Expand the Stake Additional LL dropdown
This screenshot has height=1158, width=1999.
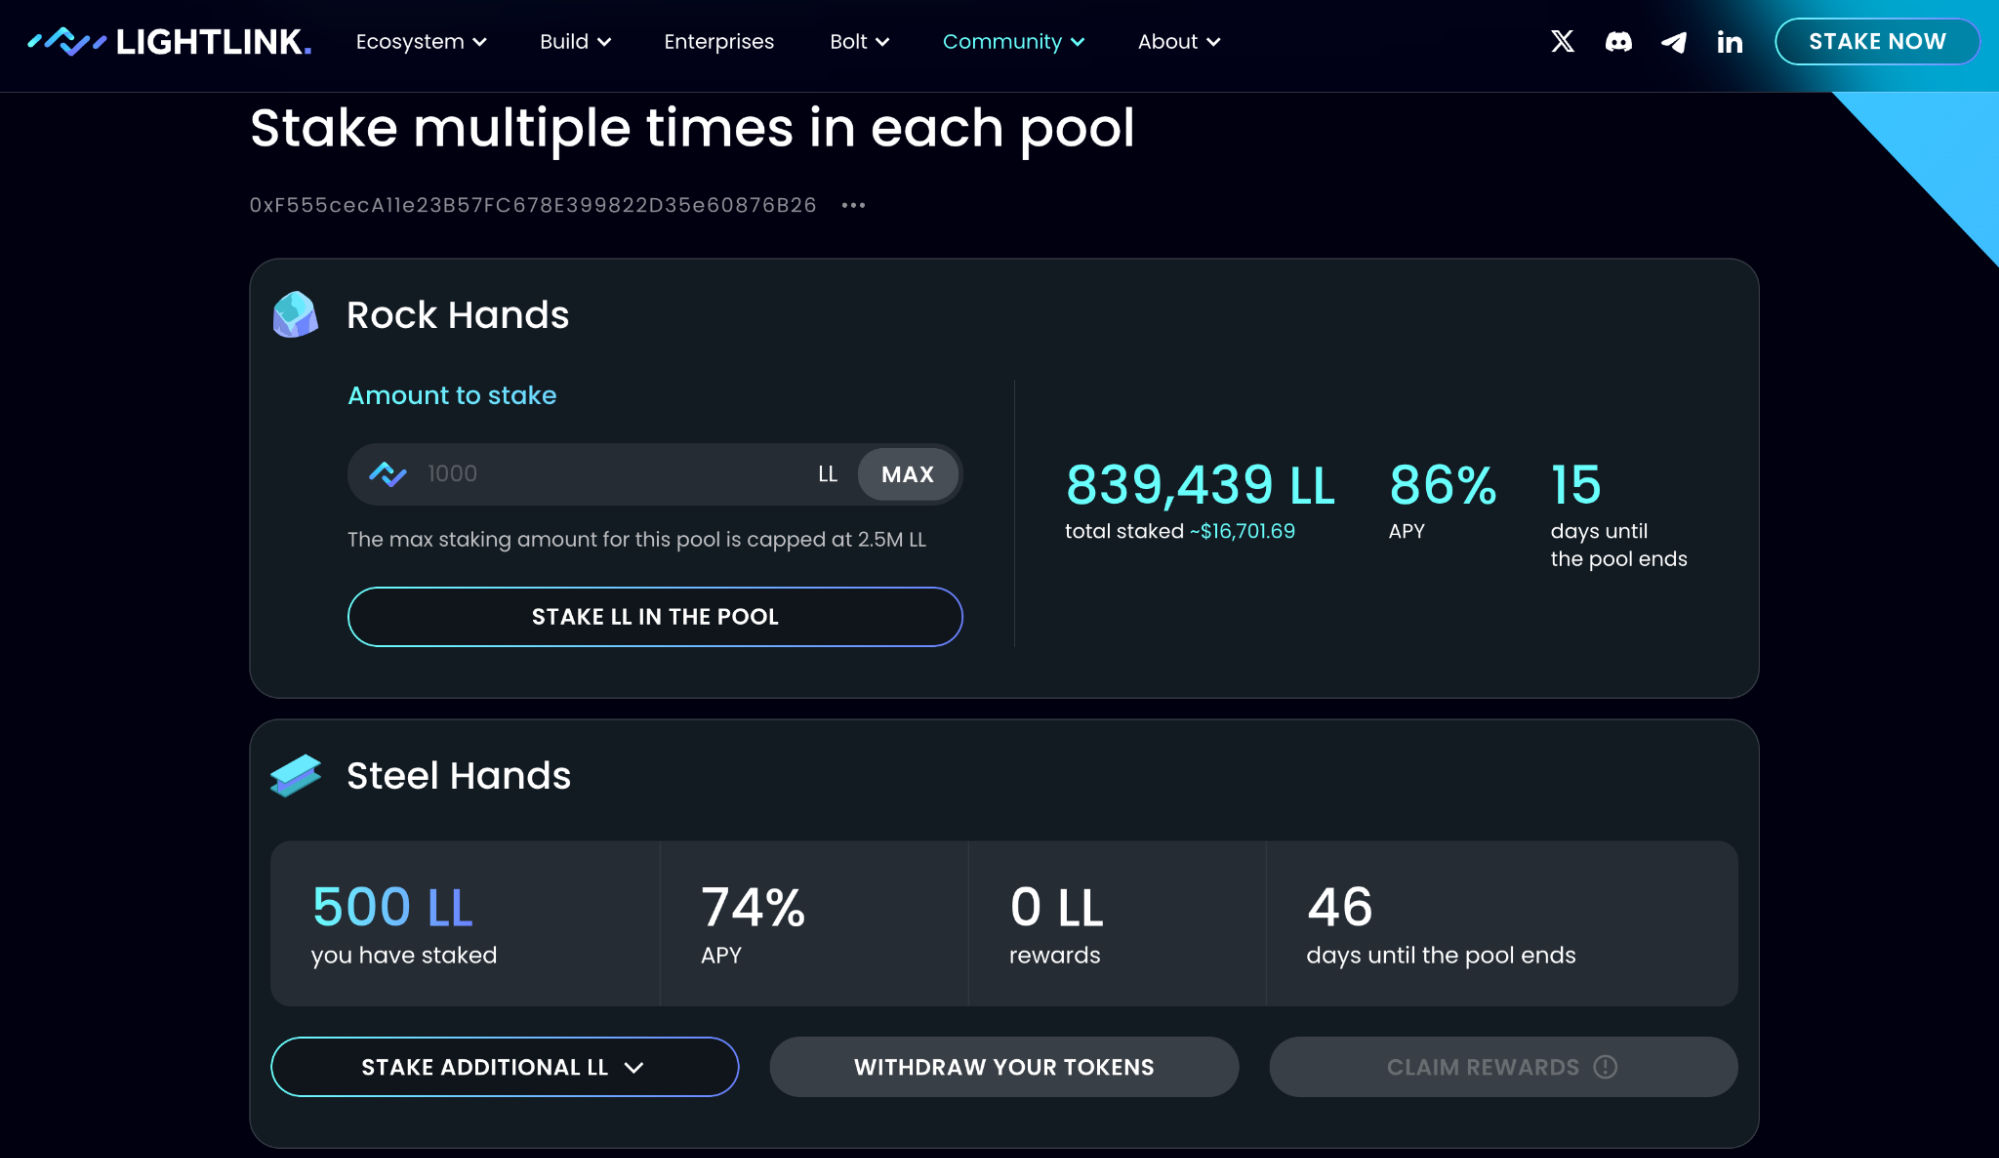tap(504, 1067)
